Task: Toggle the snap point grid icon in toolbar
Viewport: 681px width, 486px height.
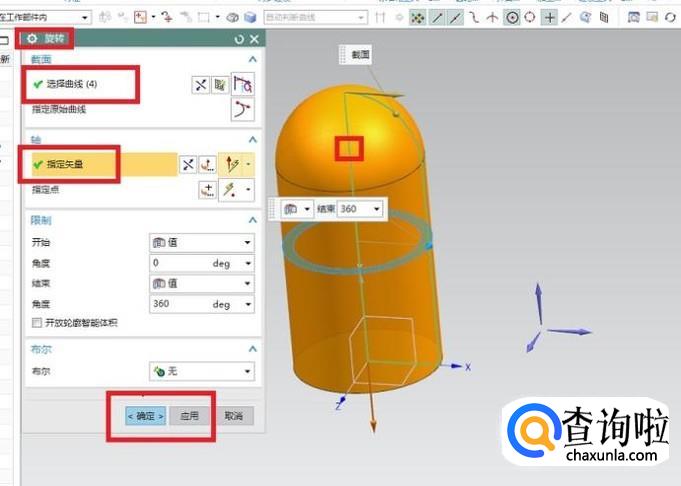Action: (x=417, y=18)
